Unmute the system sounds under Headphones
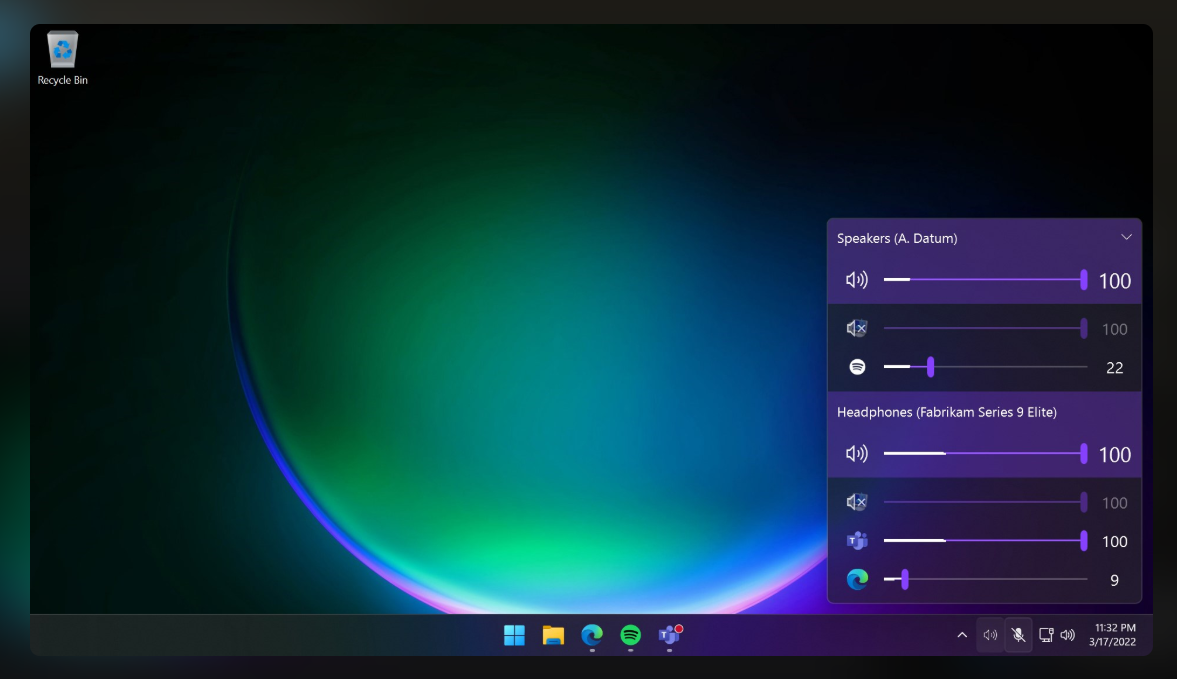This screenshot has width=1177, height=679. click(856, 502)
